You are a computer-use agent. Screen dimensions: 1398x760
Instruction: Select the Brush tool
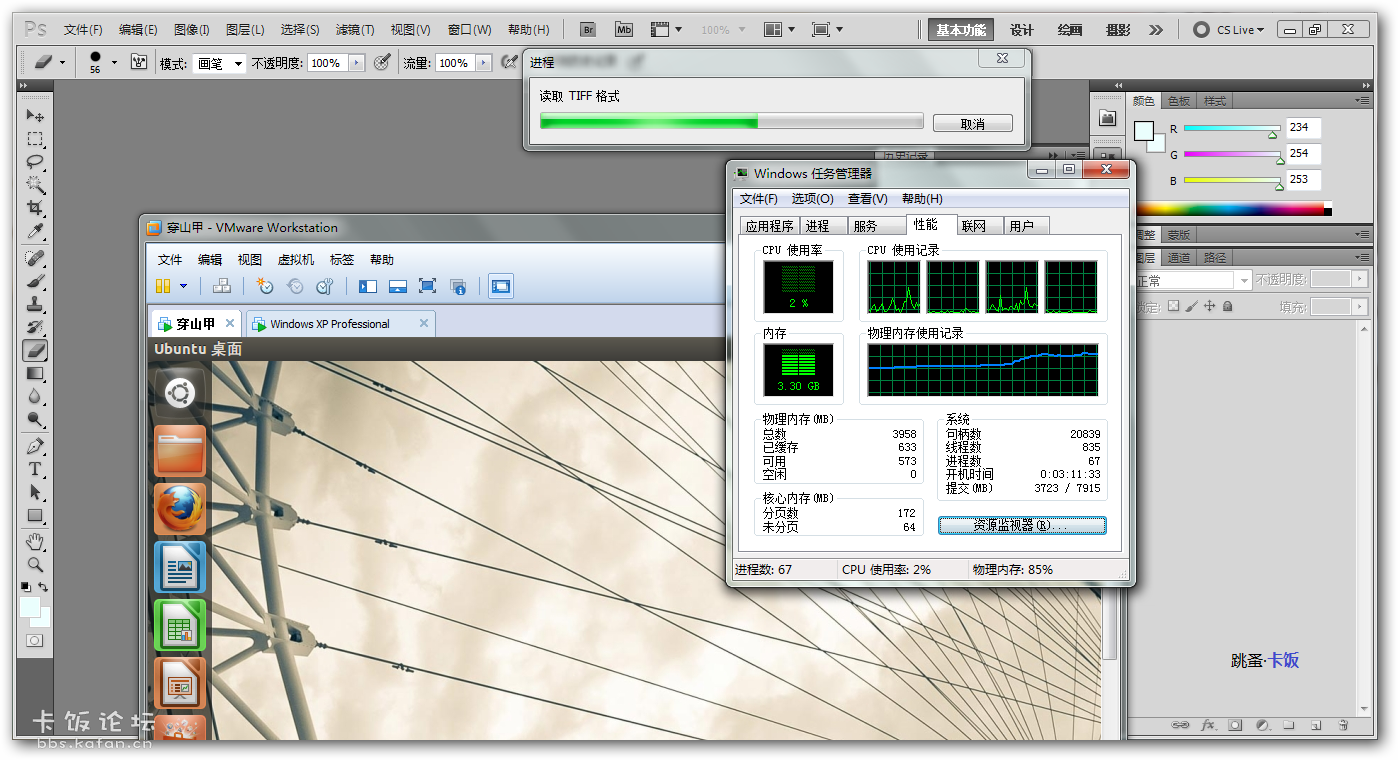tap(35, 281)
